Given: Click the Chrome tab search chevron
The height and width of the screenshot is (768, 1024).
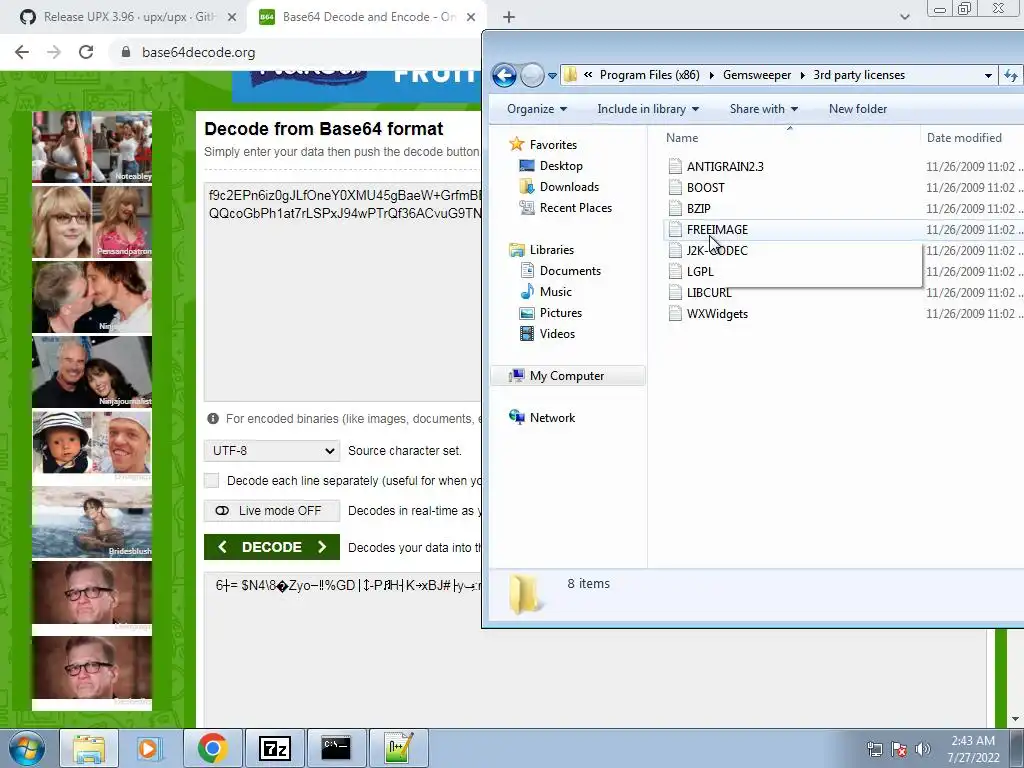Looking at the screenshot, I should point(904,17).
